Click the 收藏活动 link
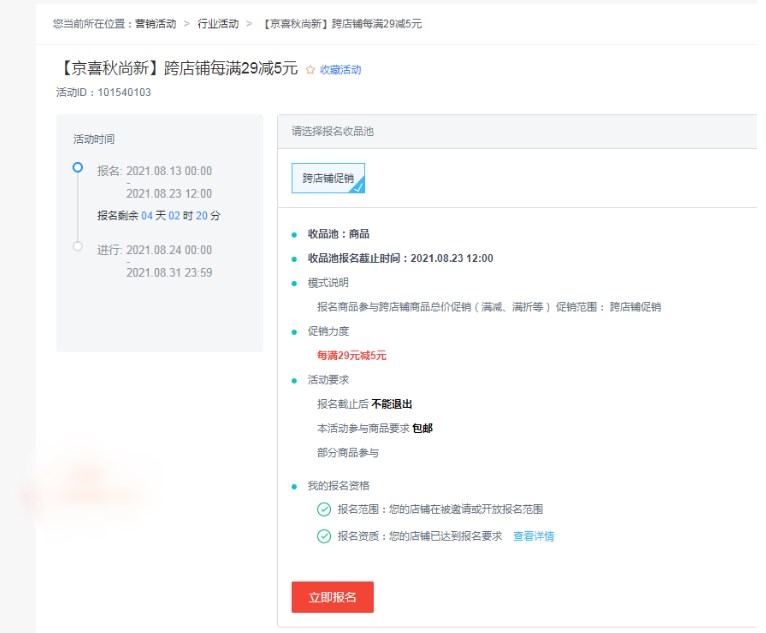Image resolution: width=766 pixels, height=633 pixels. (340, 70)
